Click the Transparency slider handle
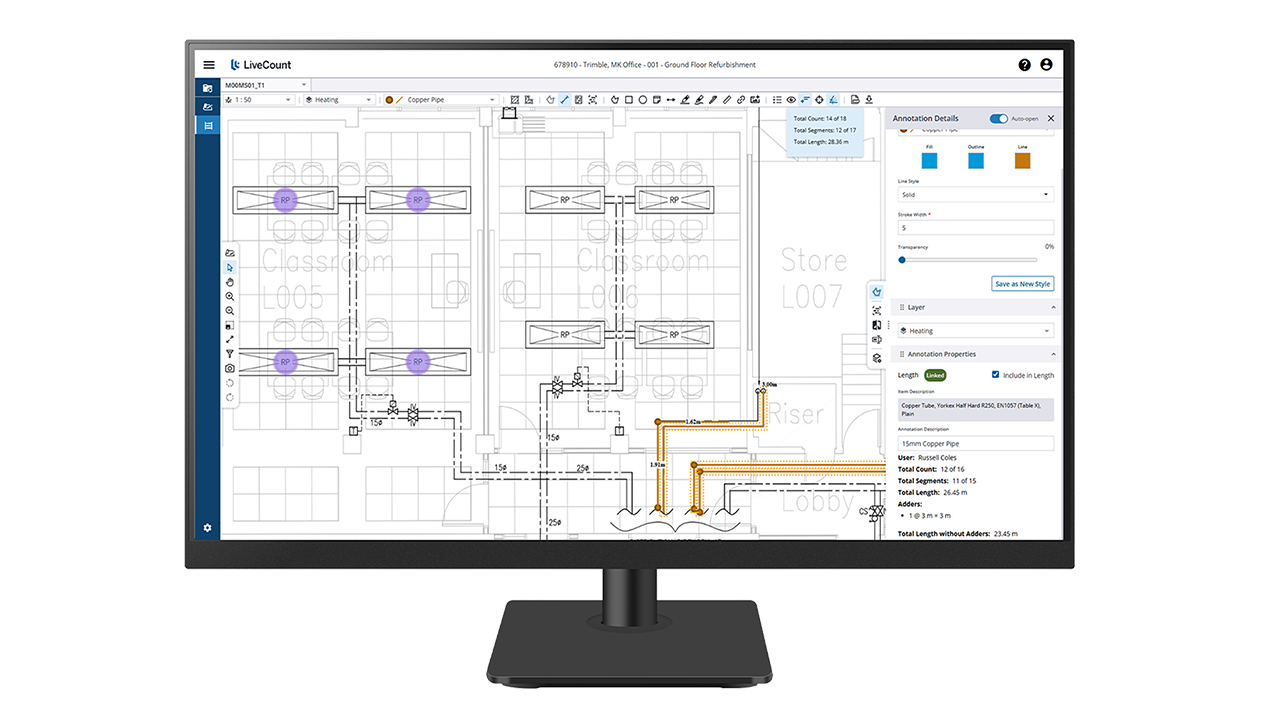This screenshot has width=1262, height=708. click(902, 260)
